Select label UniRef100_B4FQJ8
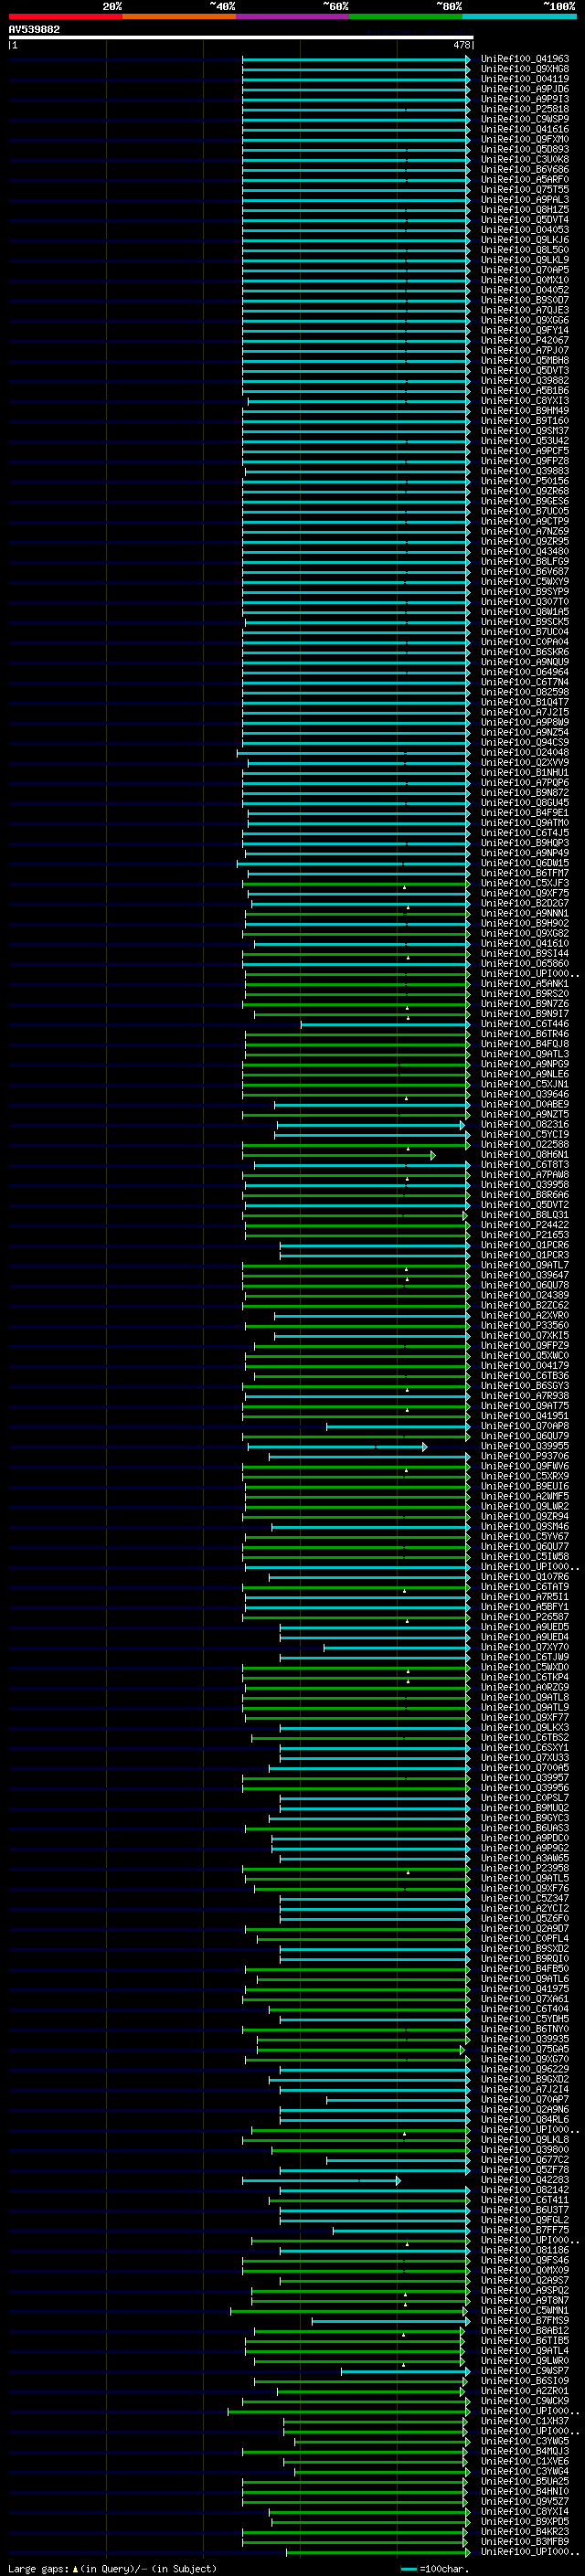 pos(525,1044)
